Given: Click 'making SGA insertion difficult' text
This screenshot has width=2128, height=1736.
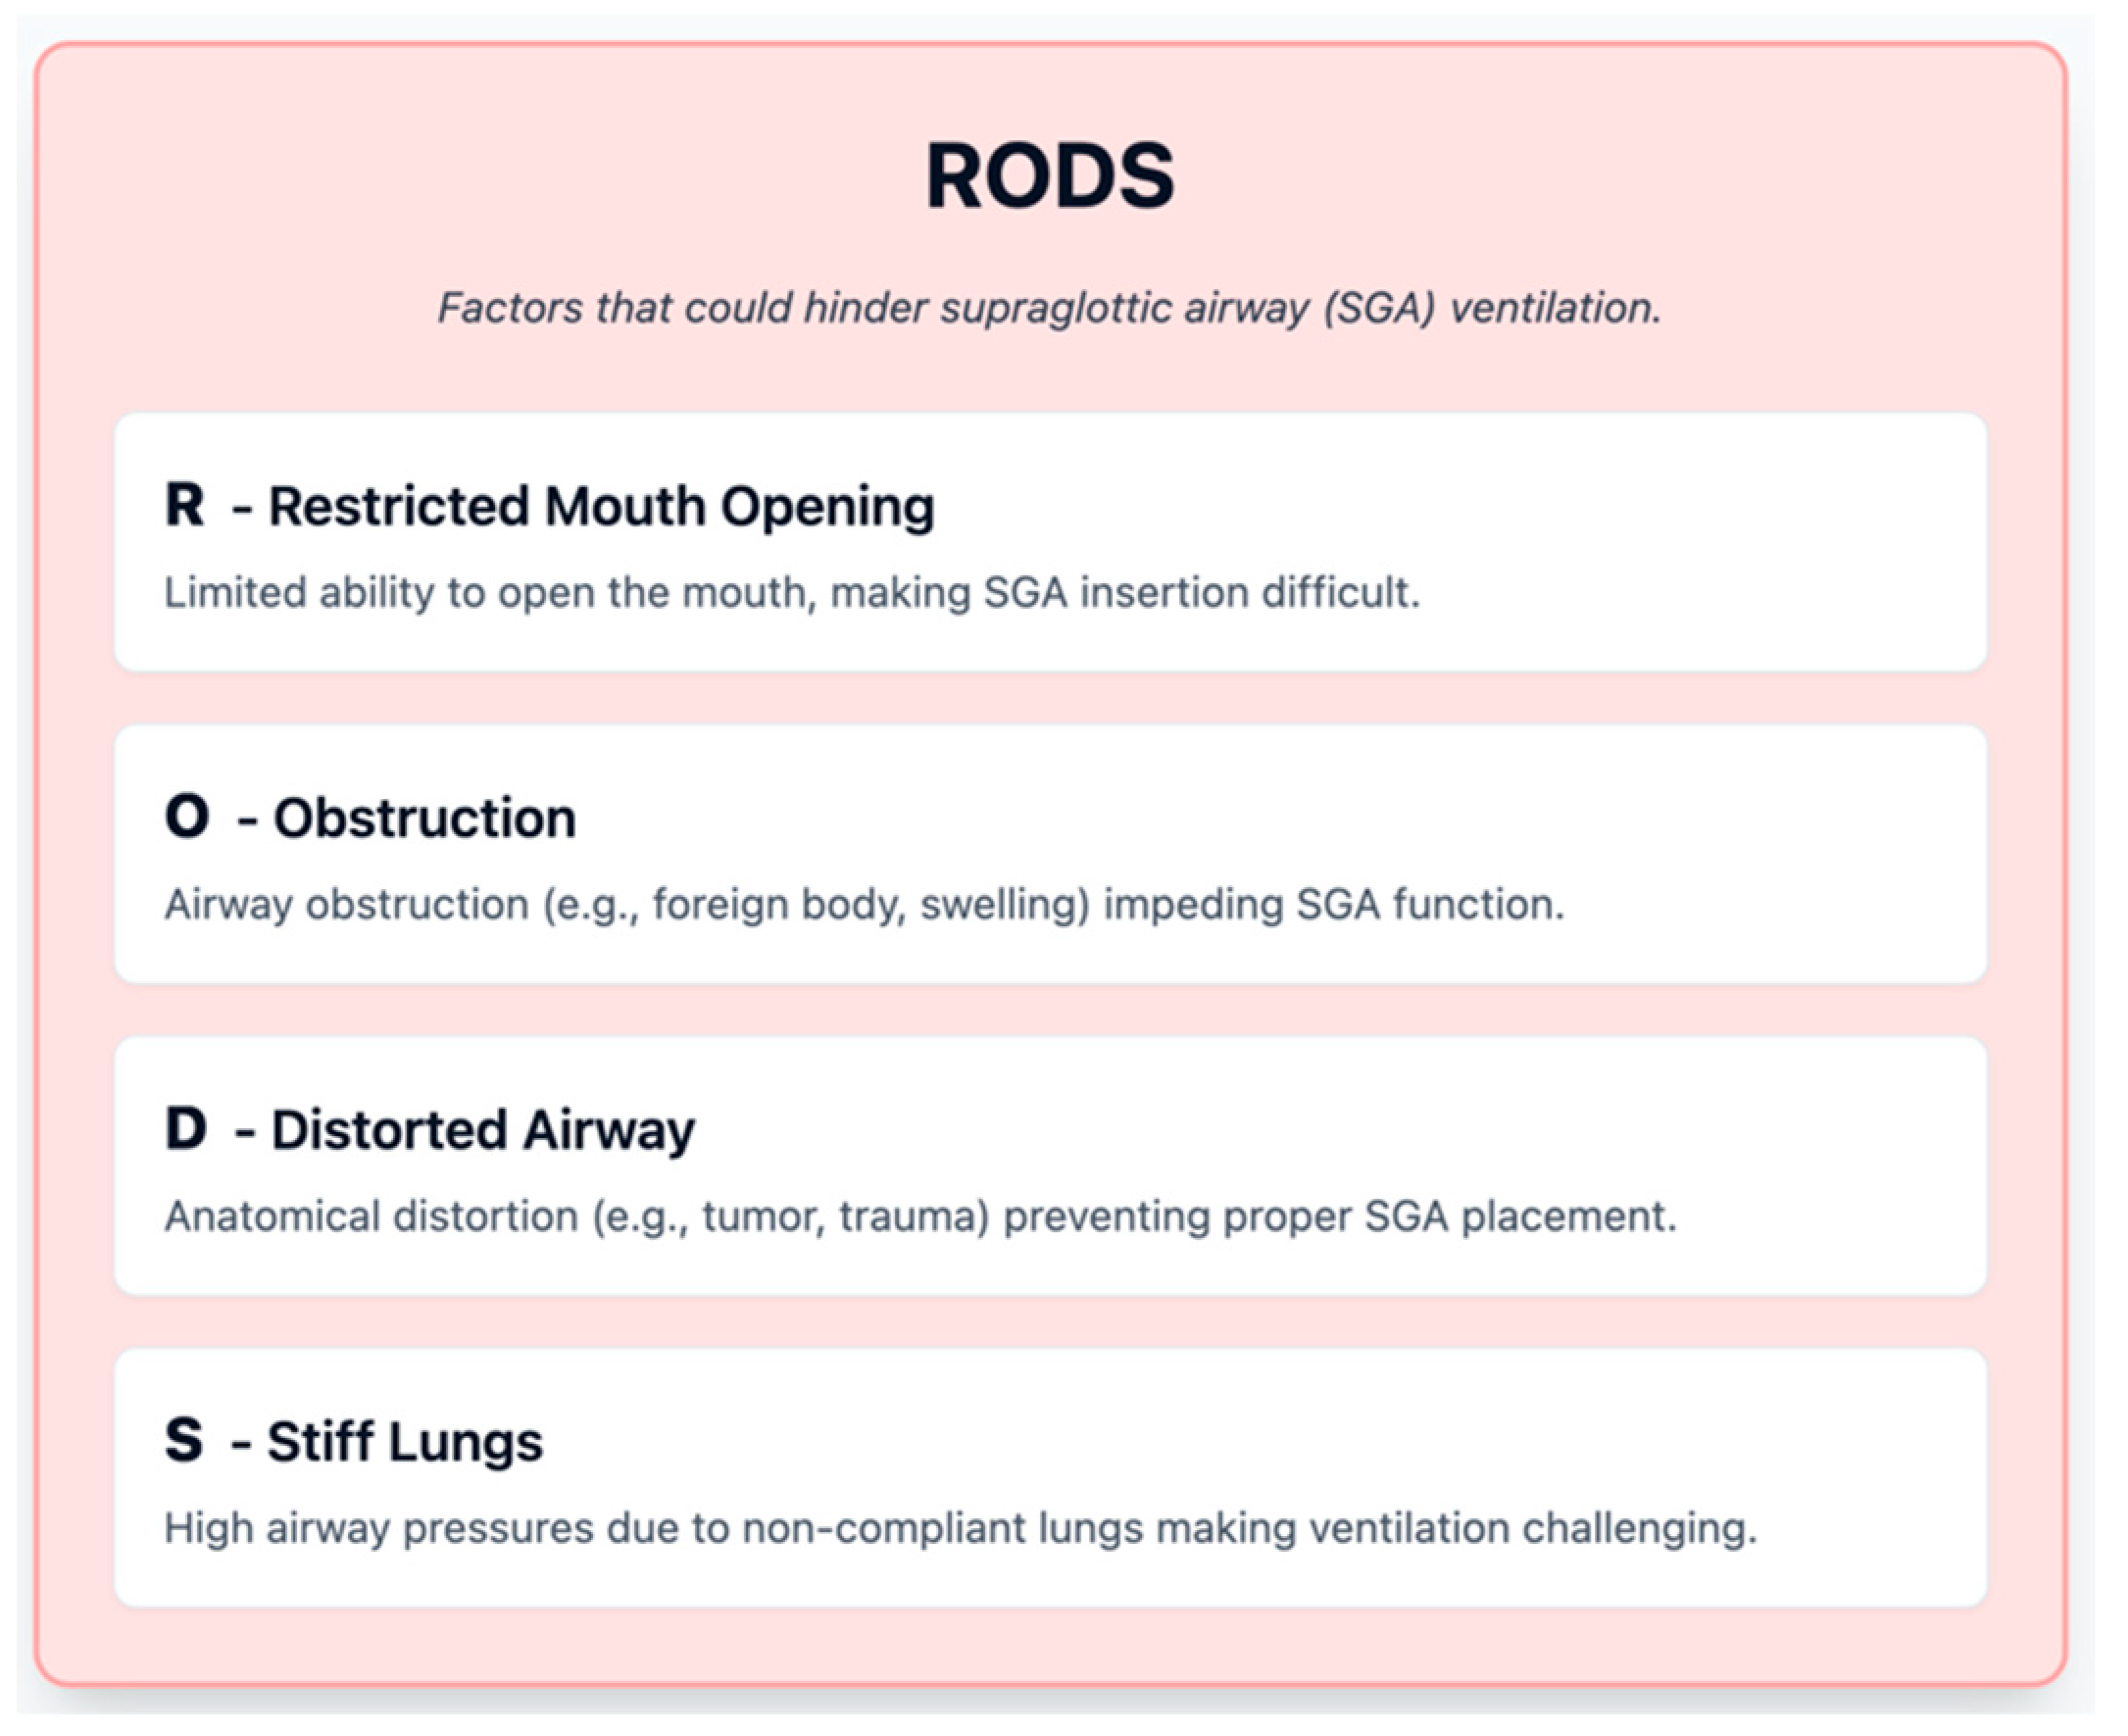Looking at the screenshot, I should click(x=1125, y=593).
